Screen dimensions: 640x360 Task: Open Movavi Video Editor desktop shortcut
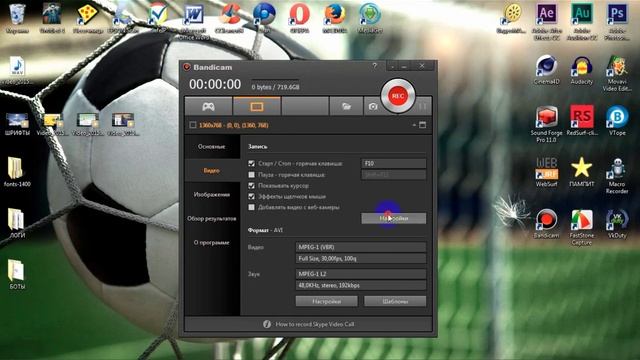click(617, 73)
